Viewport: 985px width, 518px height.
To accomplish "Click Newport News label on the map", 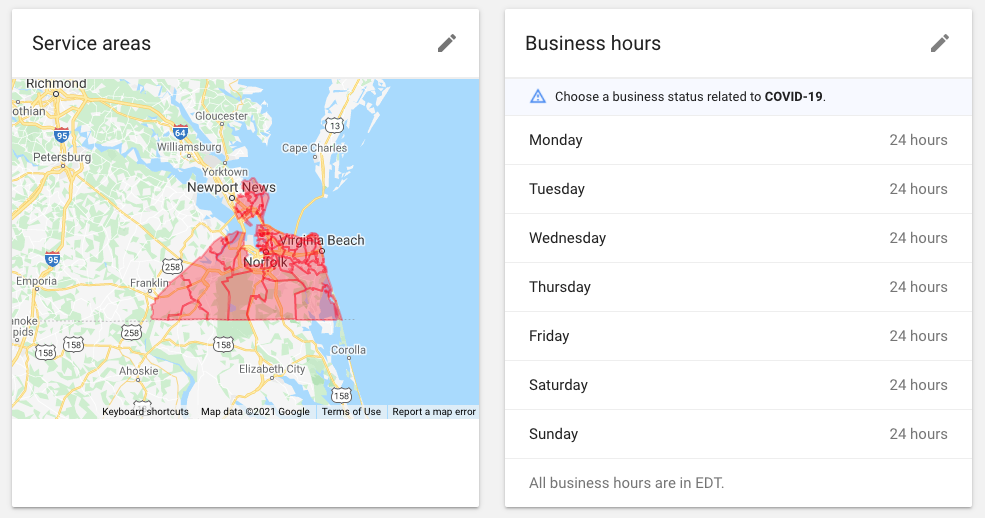I will coord(231,187).
